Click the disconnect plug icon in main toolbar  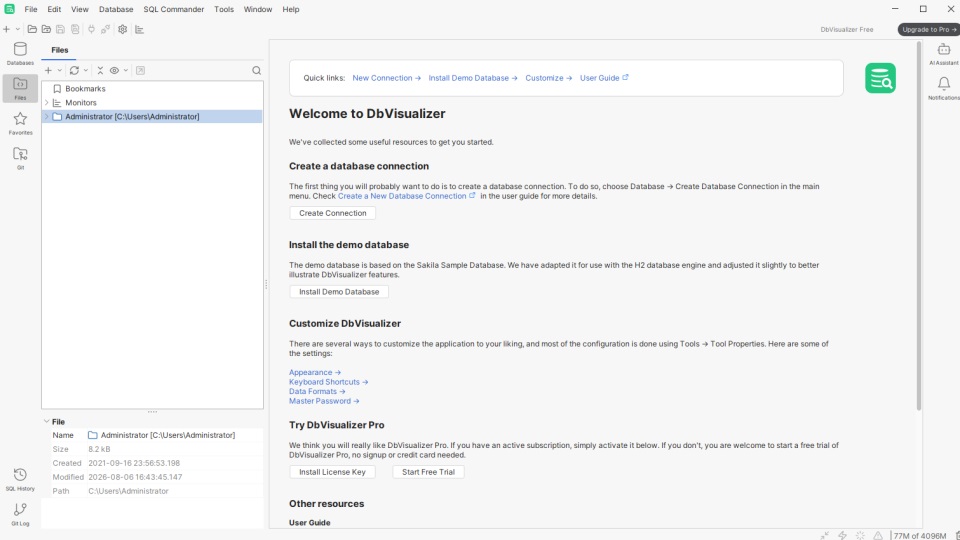coord(105,29)
